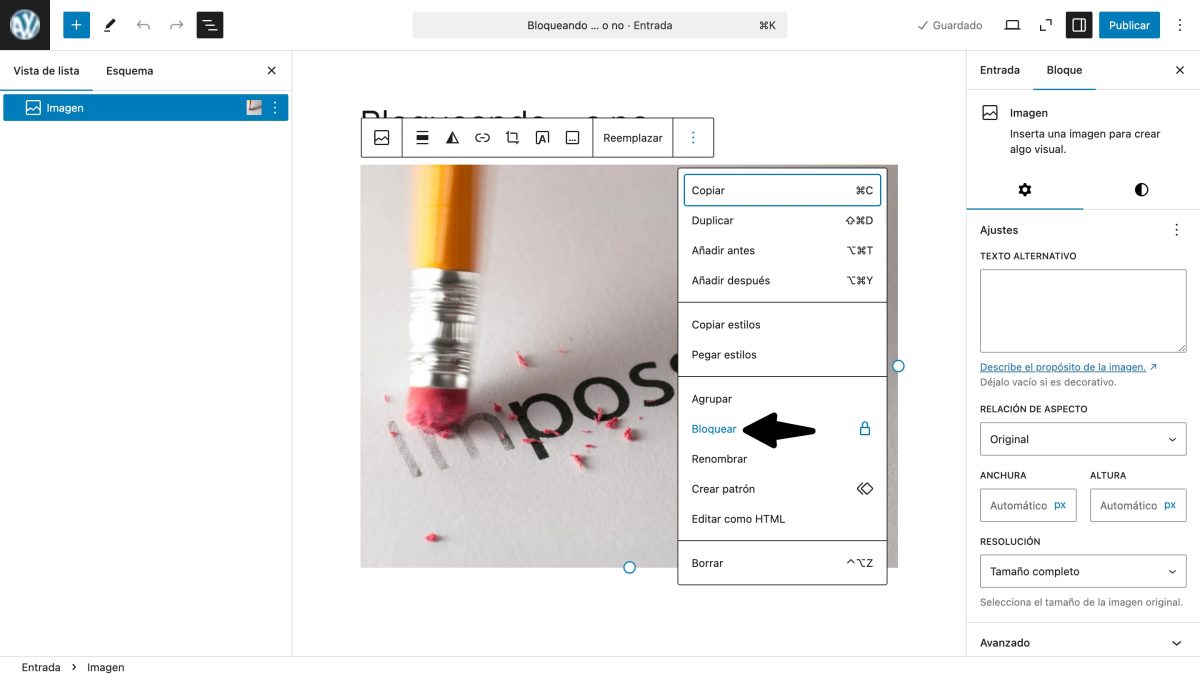Click inside the Texto alternativo field
Screen dimensions: 1200x677
[1082, 310]
